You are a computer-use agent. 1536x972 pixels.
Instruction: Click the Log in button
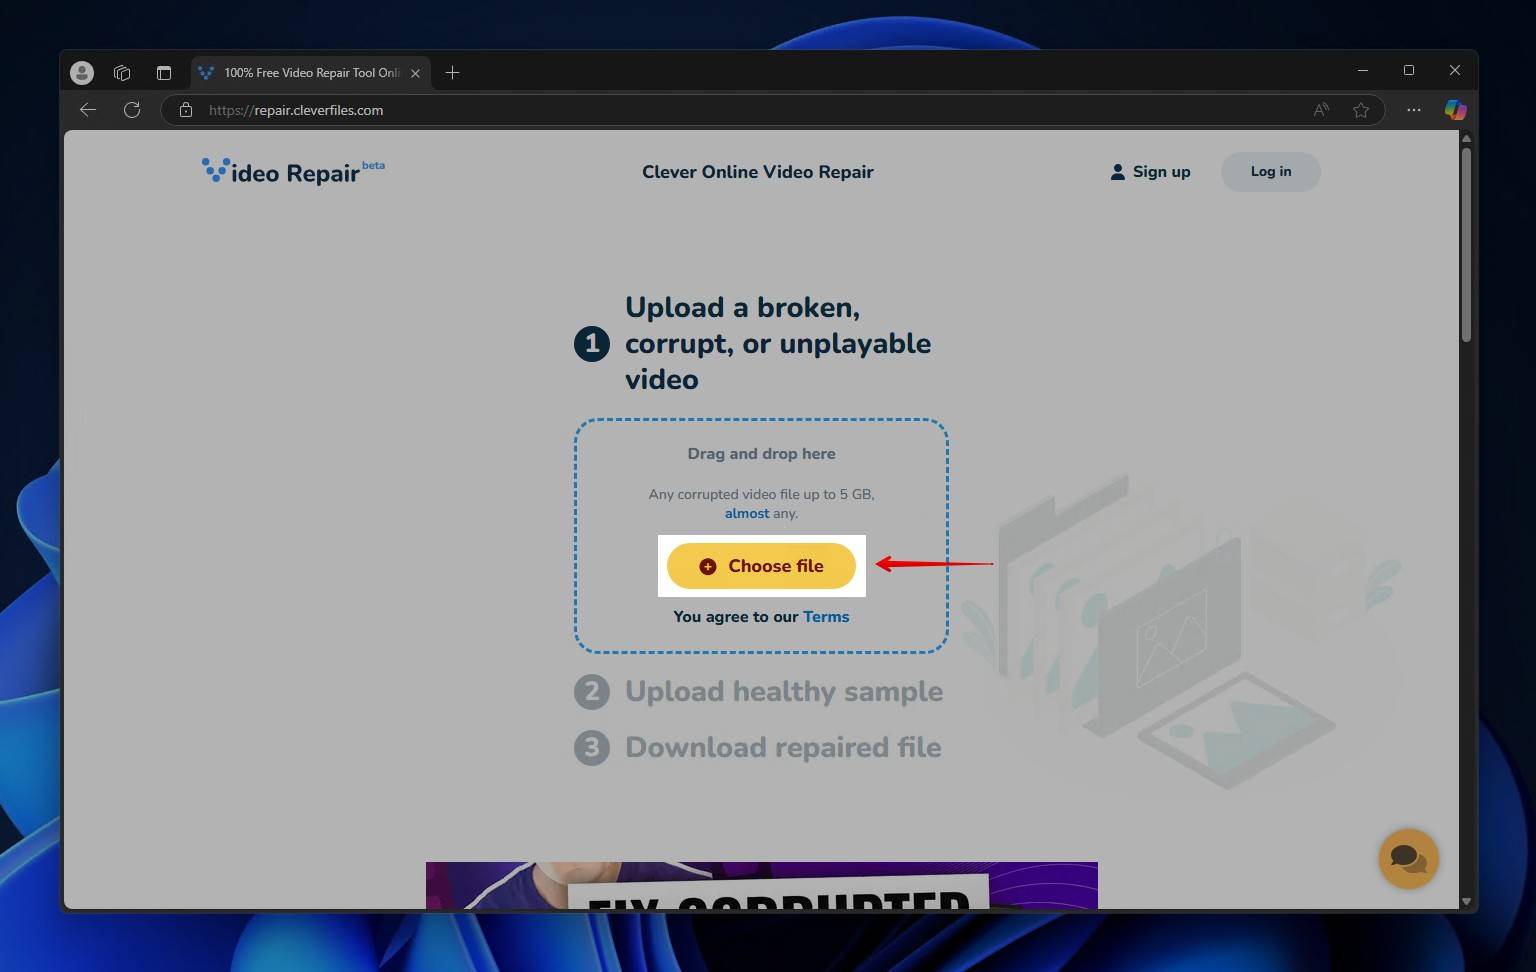coord(1271,171)
